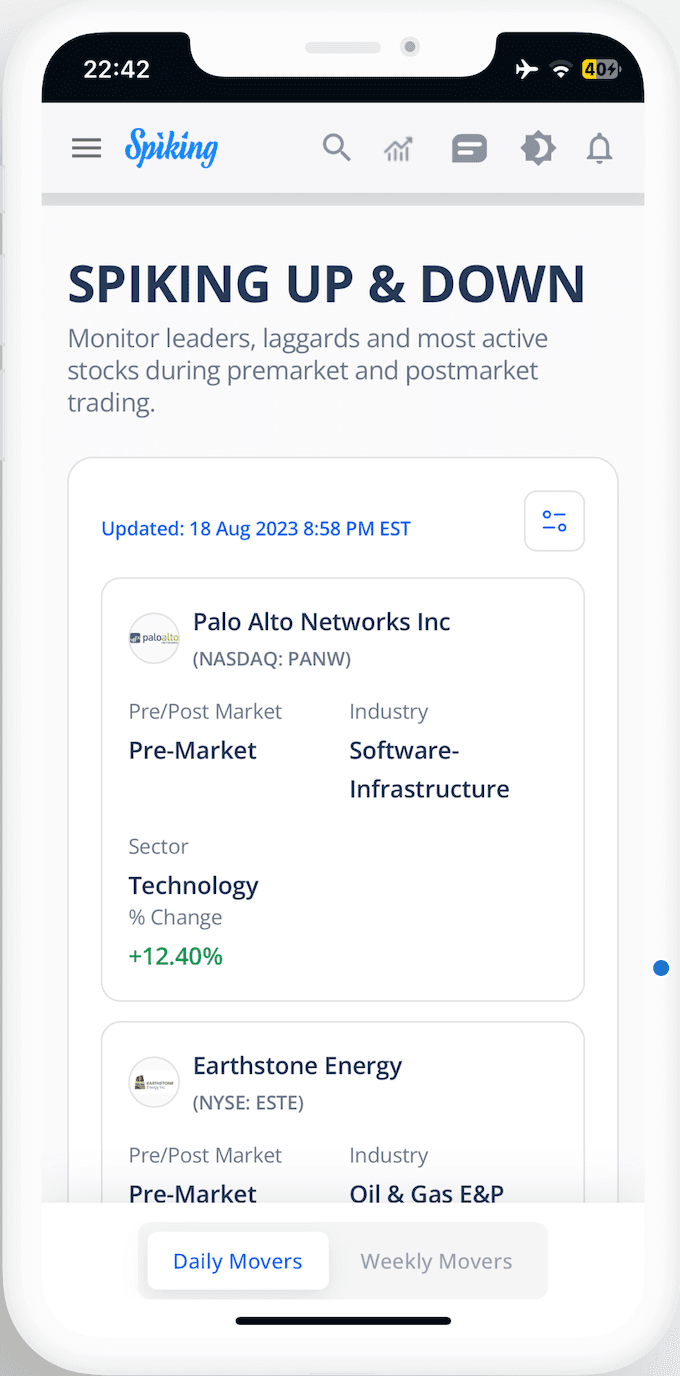The height and width of the screenshot is (1376, 680).
Task: Open the search magnifier icon
Action: click(337, 148)
